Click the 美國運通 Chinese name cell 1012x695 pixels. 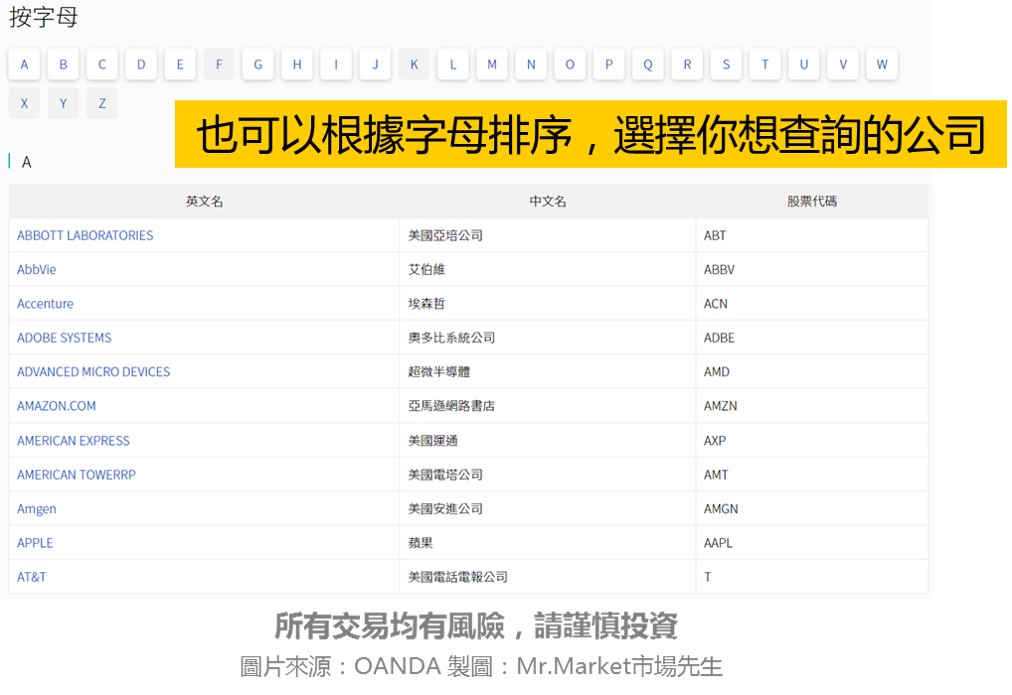(548, 441)
